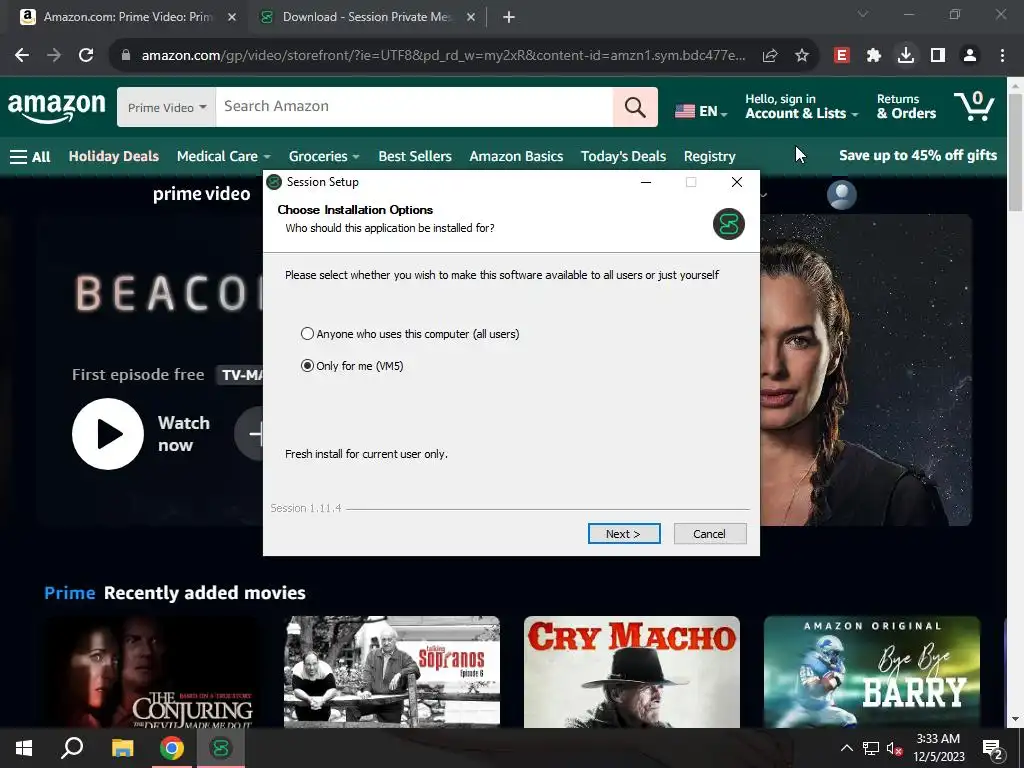Click the Amazon search magnifier button

pyautogui.click(x=635, y=107)
